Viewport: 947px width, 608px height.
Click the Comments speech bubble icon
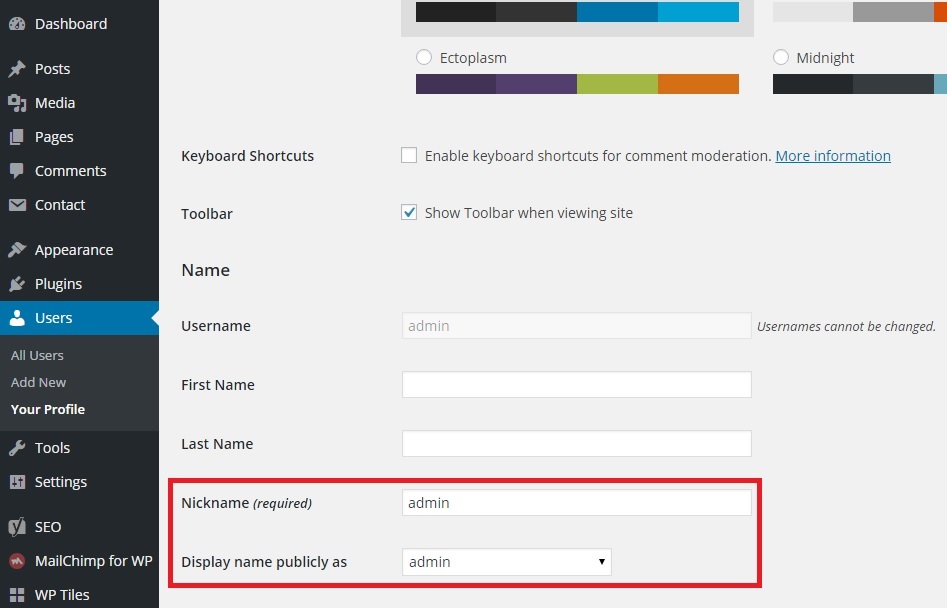16,171
